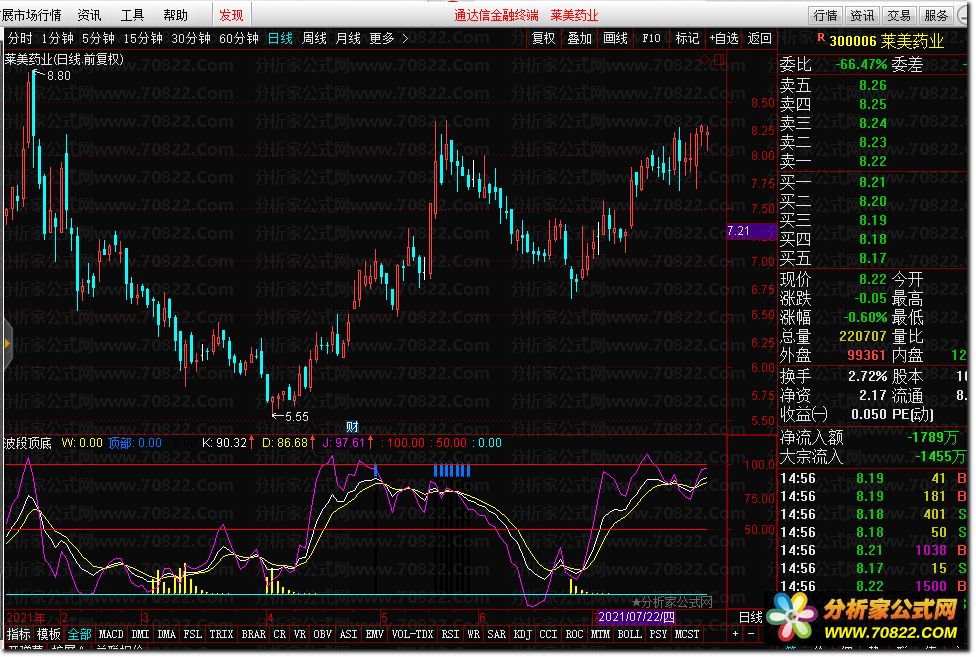Image resolution: width=976 pixels, height=657 pixels.
Task: Switch indicator to VOL-TDX
Action: tap(412, 634)
